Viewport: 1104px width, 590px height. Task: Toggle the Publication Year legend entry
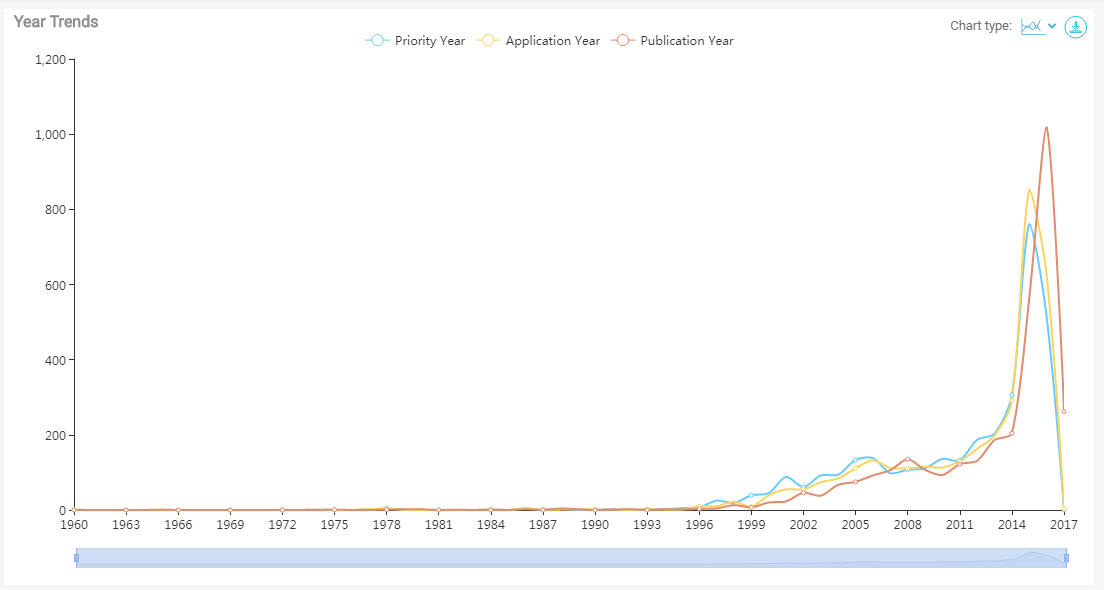click(686, 41)
